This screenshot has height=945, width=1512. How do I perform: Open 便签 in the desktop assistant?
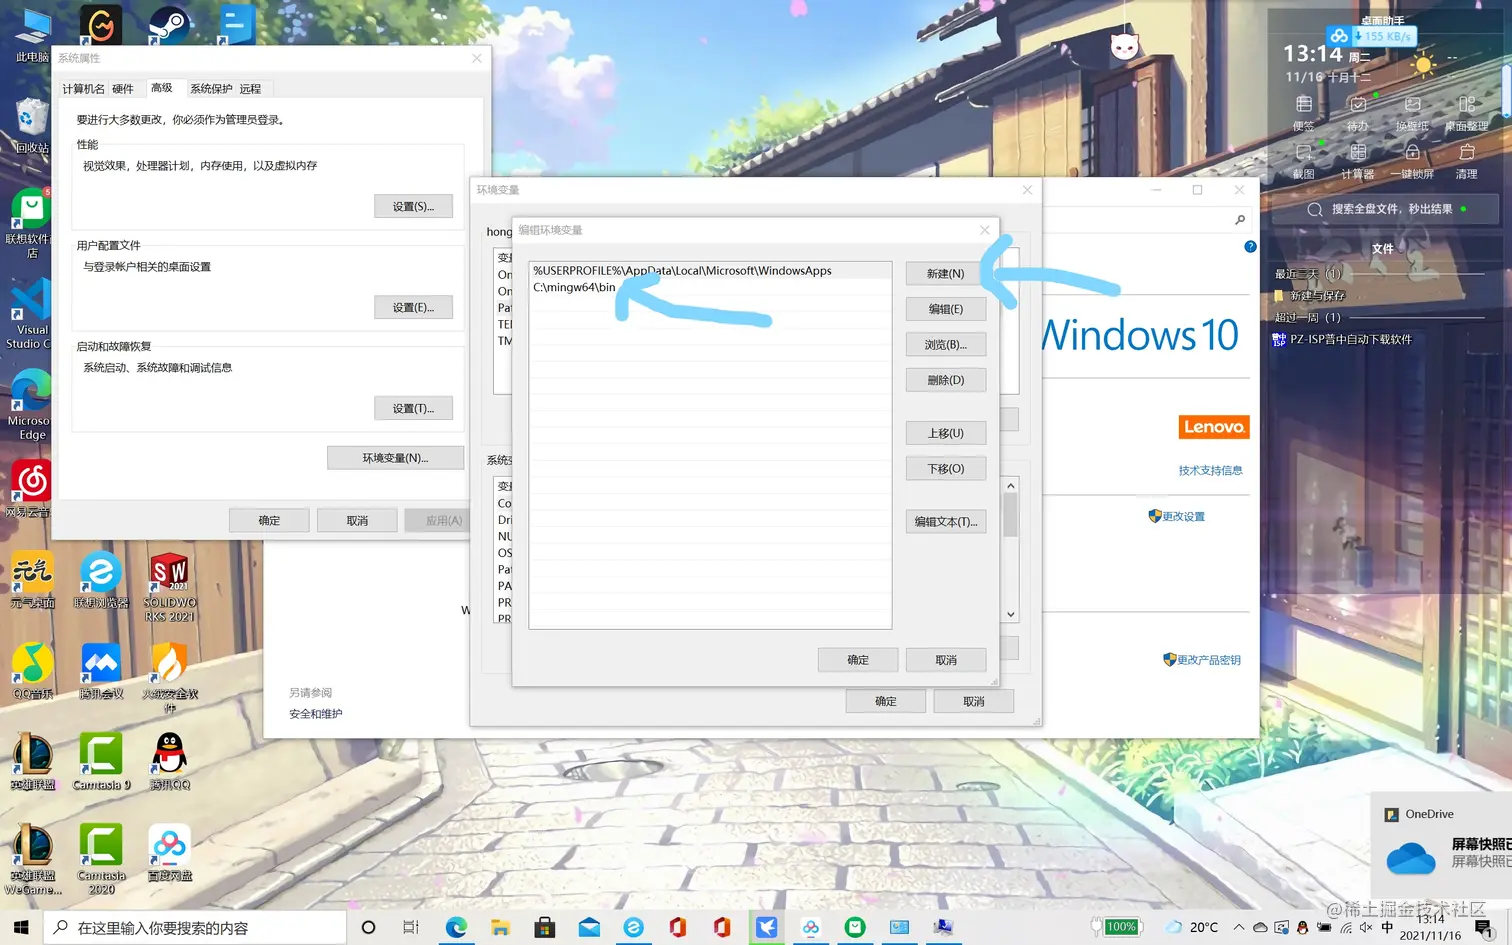click(1303, 112)
